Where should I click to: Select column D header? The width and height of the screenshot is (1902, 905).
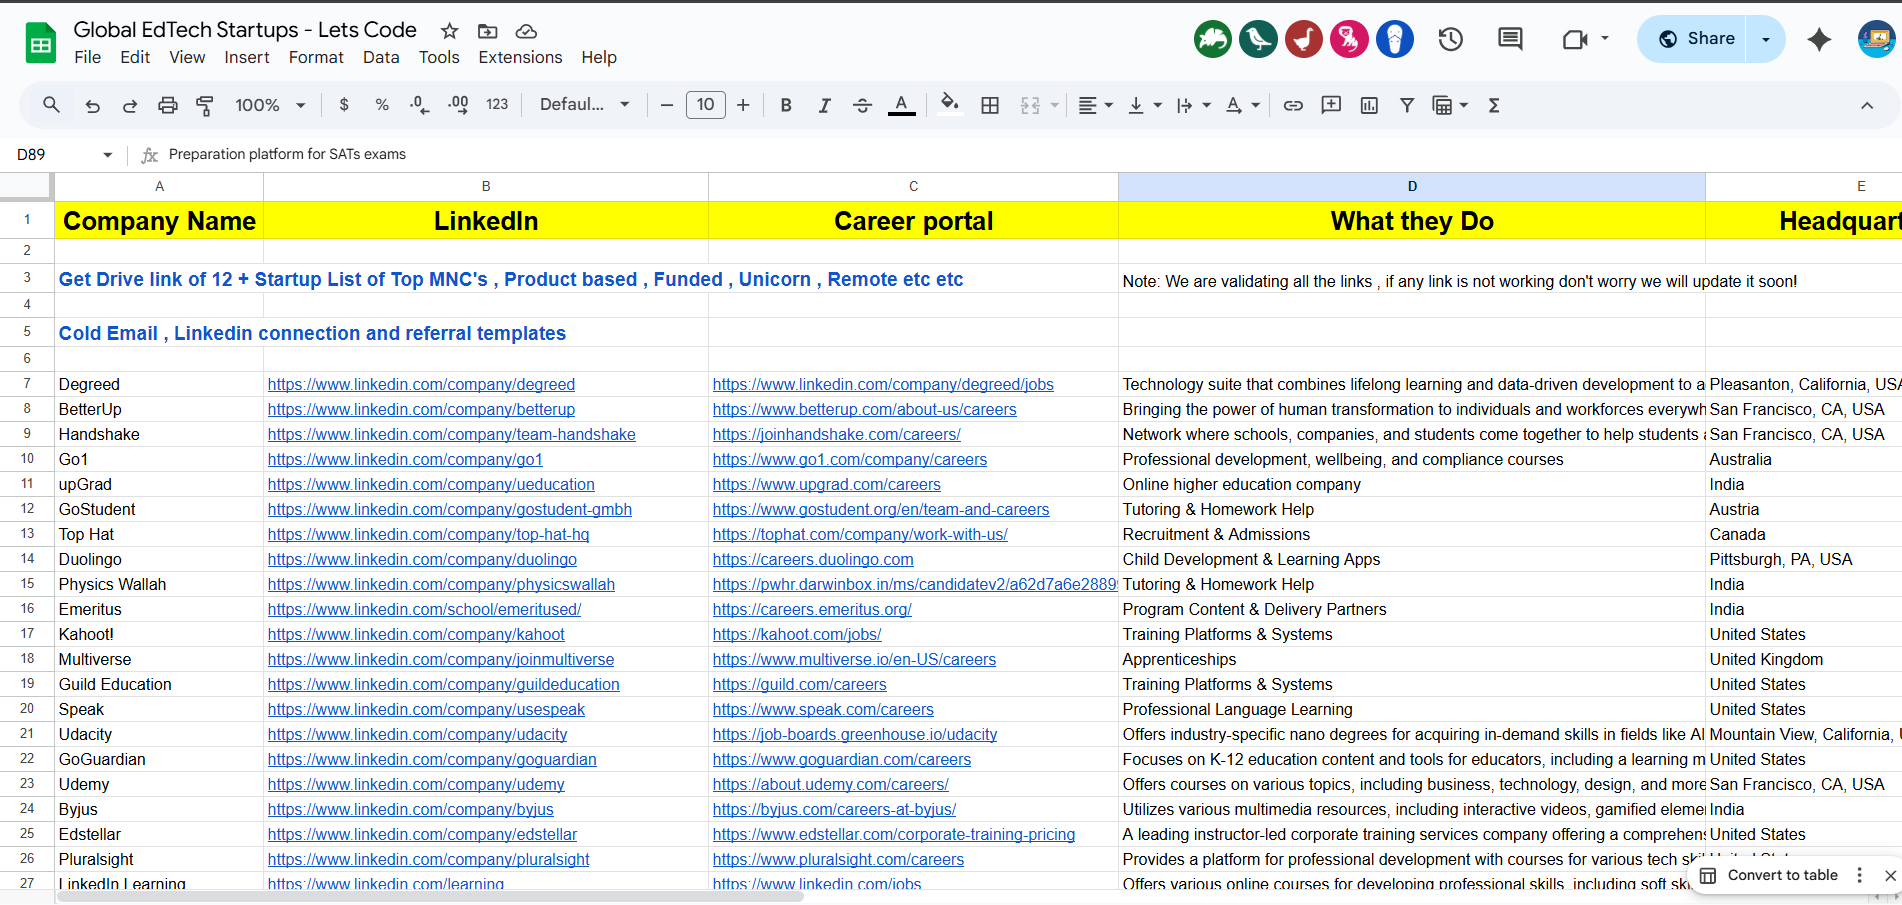coord(1412,186)
